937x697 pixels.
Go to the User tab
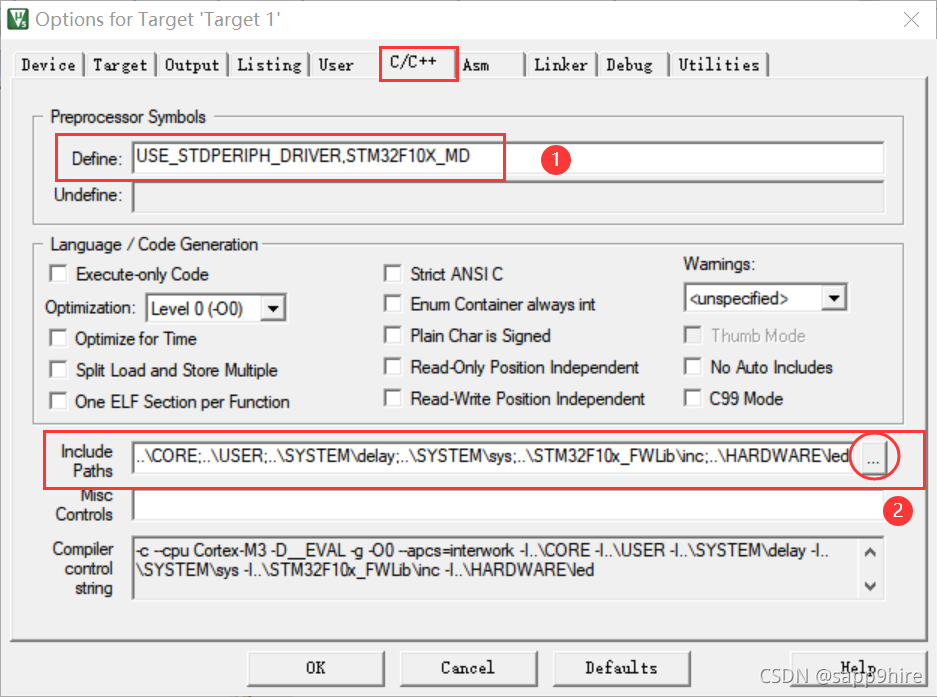pos(336,65)
